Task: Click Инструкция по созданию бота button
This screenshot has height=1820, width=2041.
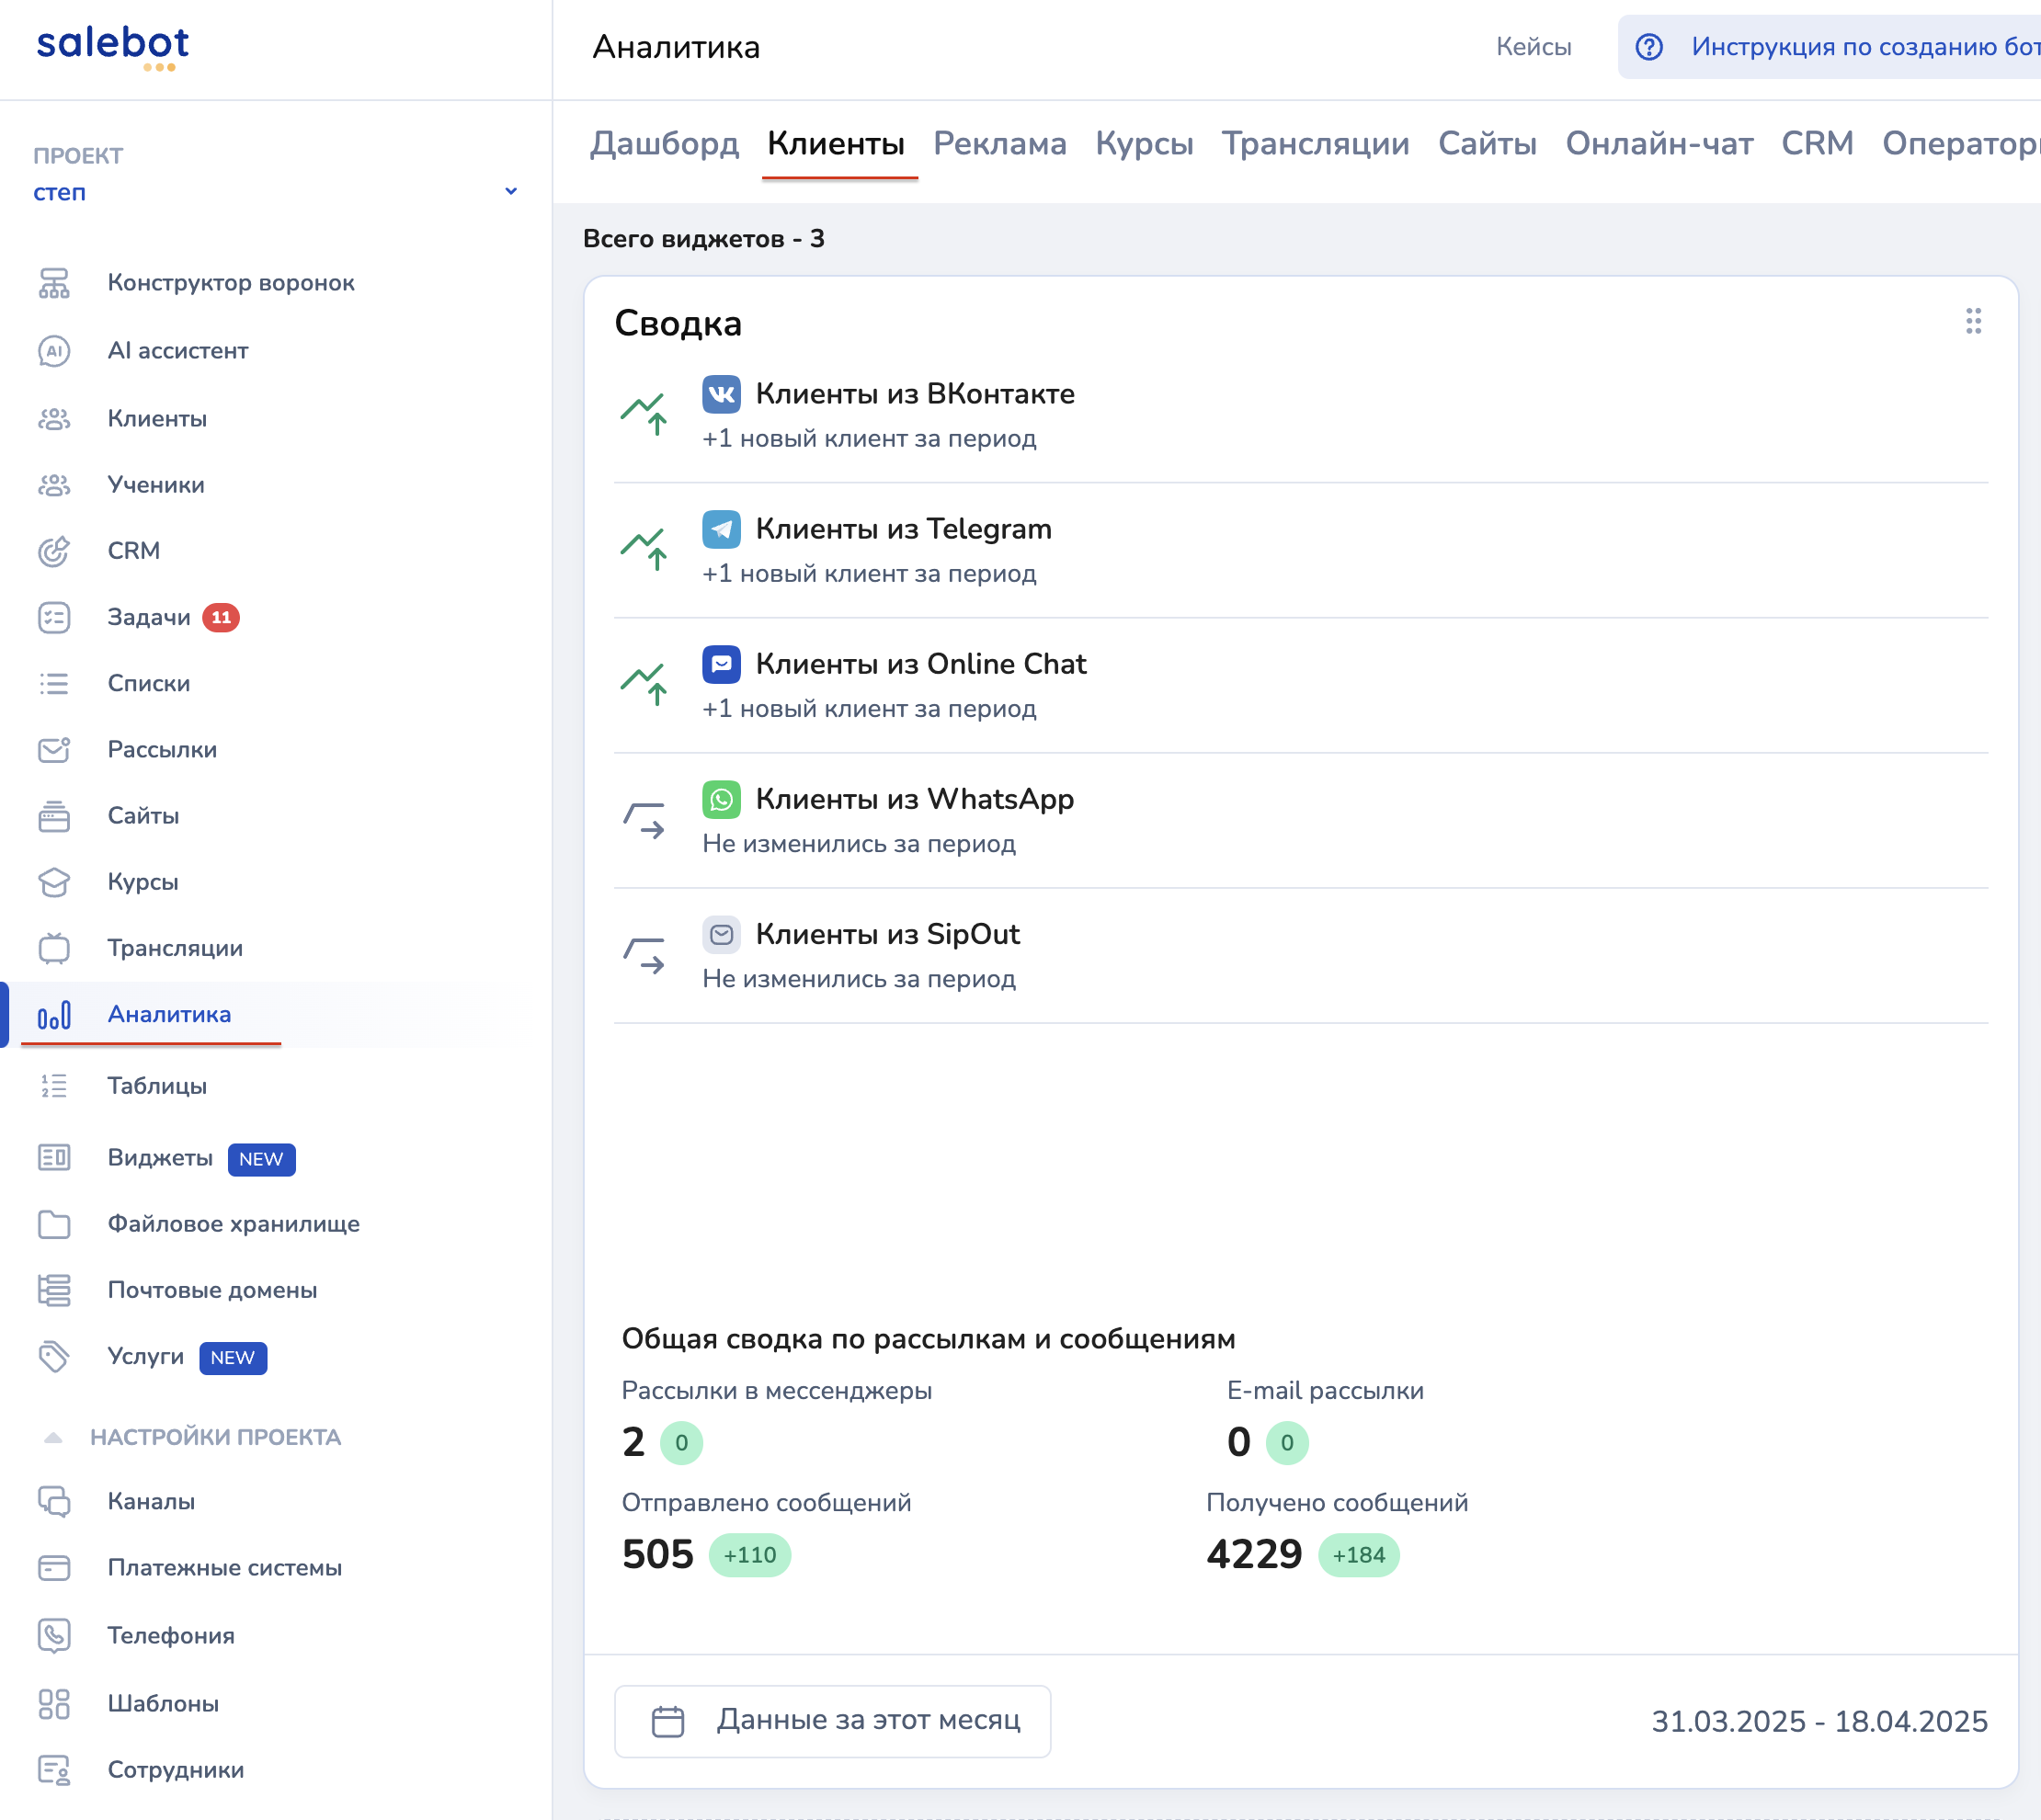Action: pos(1862,47)
